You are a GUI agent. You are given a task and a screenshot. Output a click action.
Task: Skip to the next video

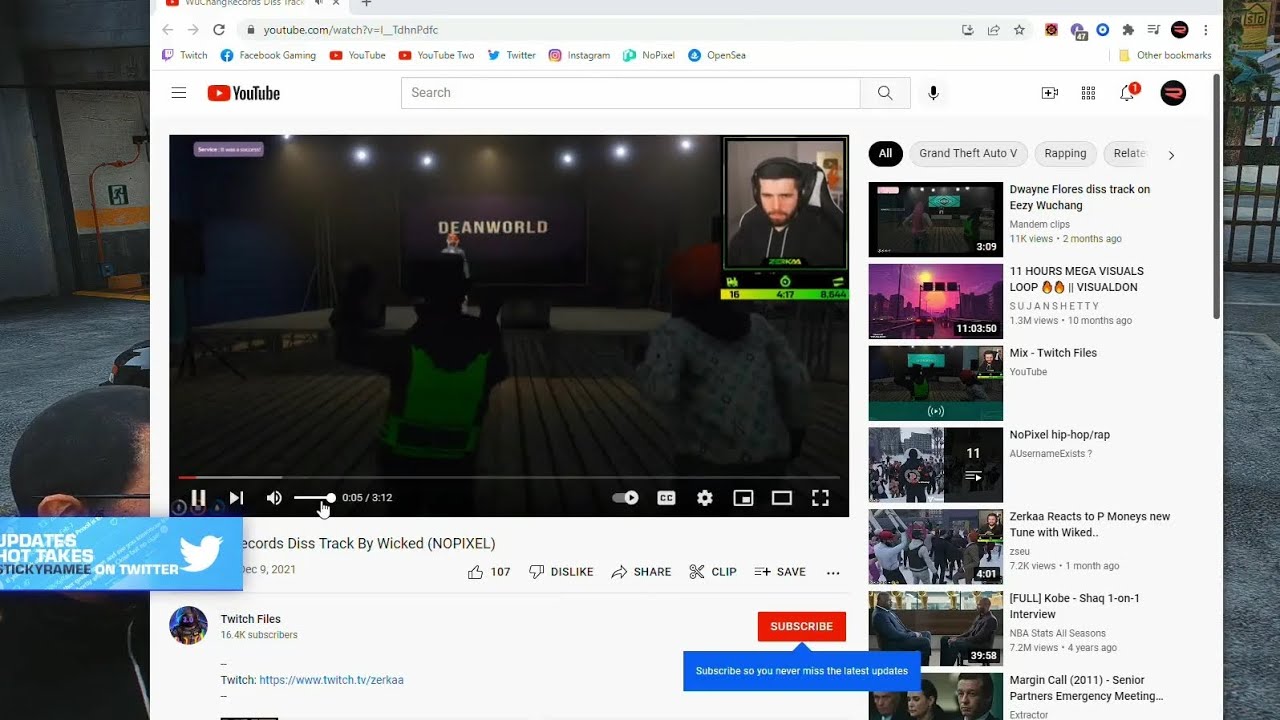click(x=236, y=497)
